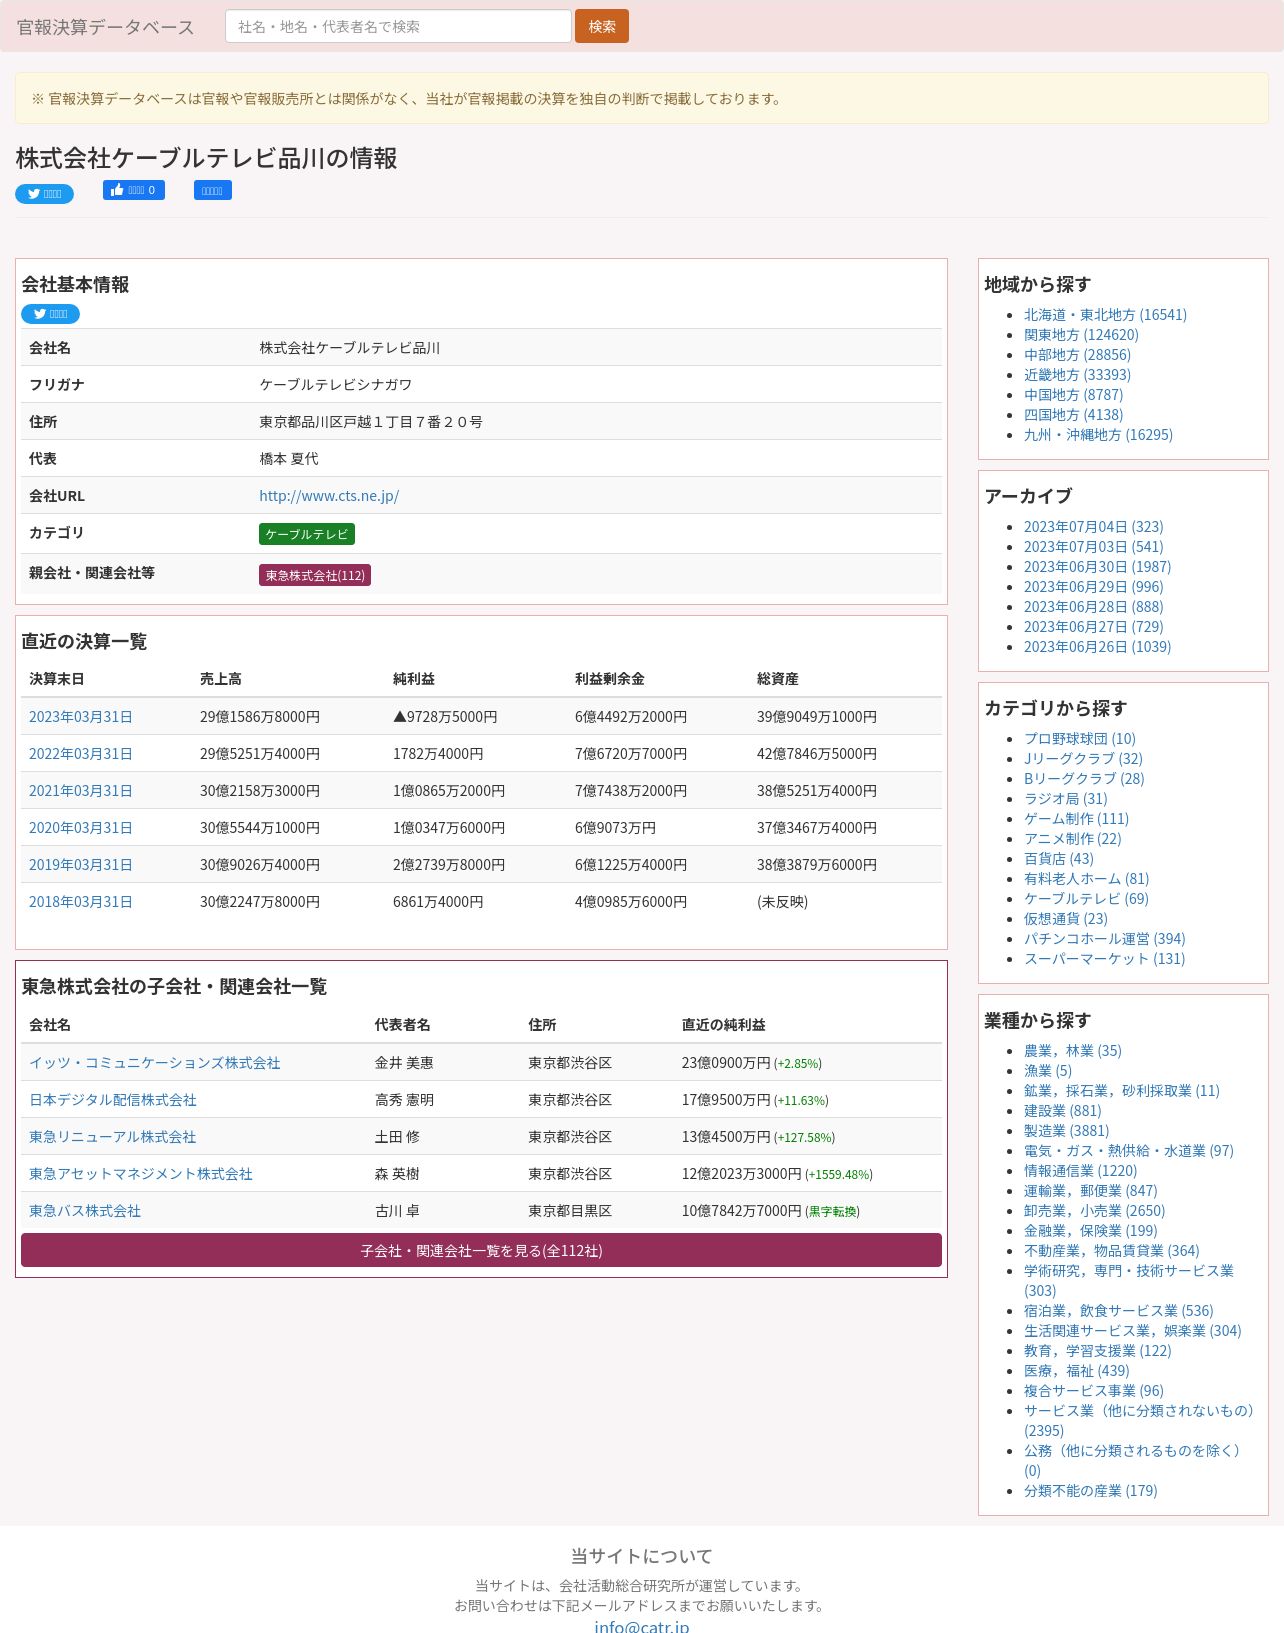The height and width of the screenshot is (1633, 1284).
Task: Open the 2021年03月31日 settlement link
Action: click(x=81, y=791)
